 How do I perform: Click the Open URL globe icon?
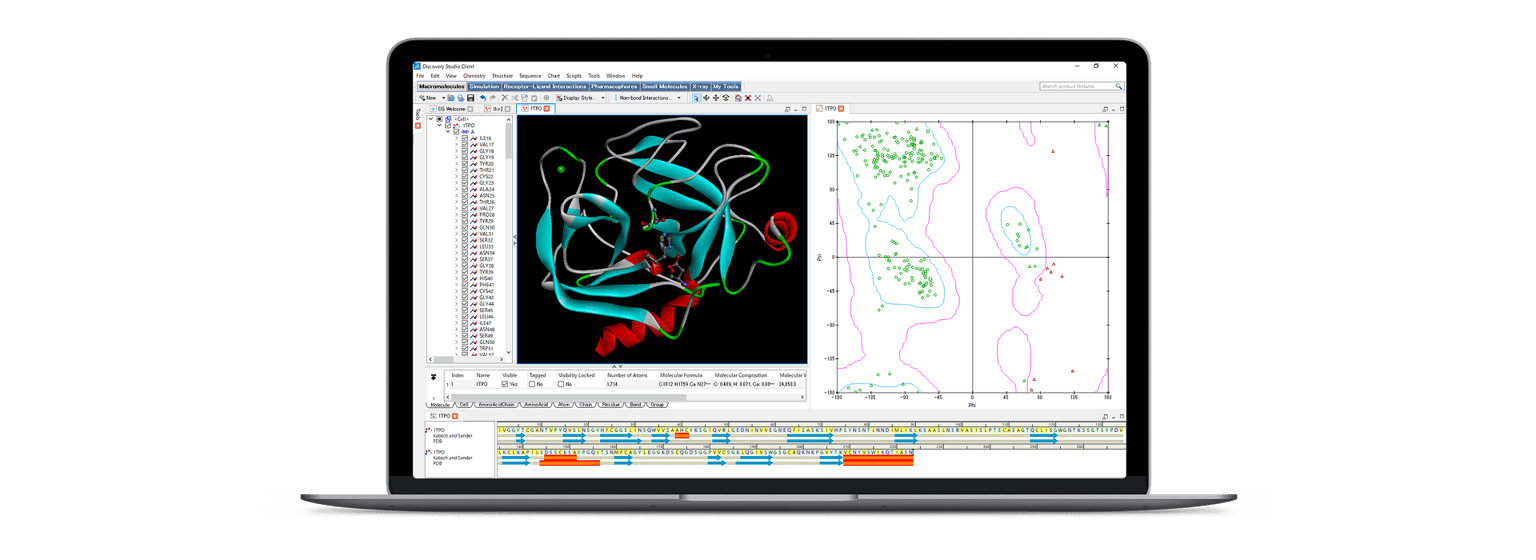[460, 98]
